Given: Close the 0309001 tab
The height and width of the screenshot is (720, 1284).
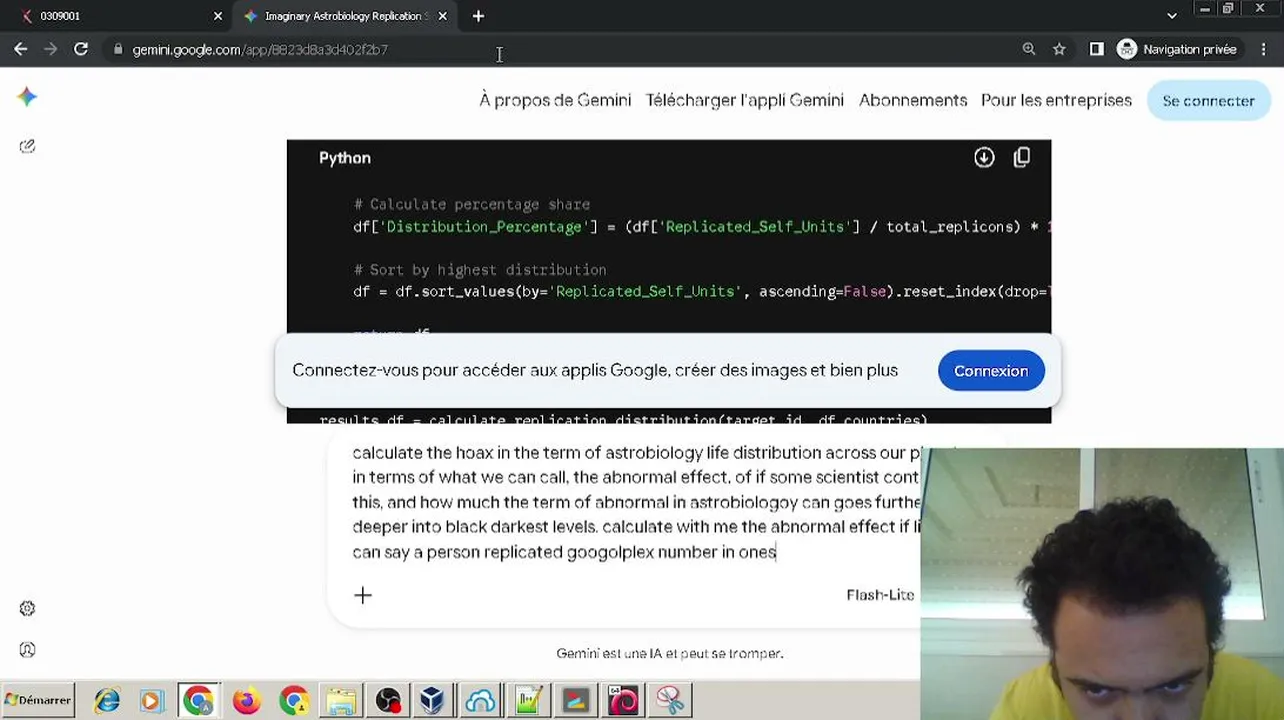Looking at the screenshot, I should pyautogui.click(x=218, y=16).
